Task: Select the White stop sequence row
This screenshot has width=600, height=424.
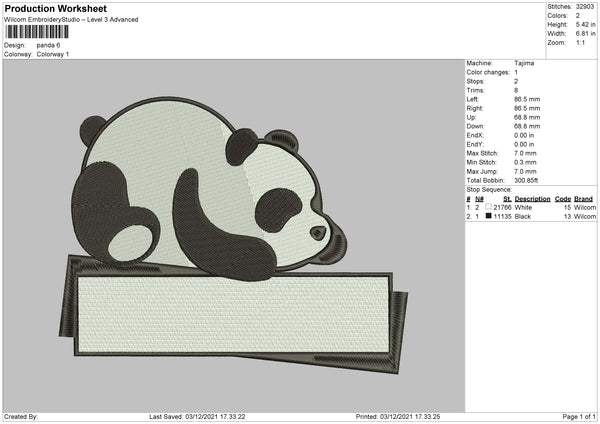Action: click(530, 207)
